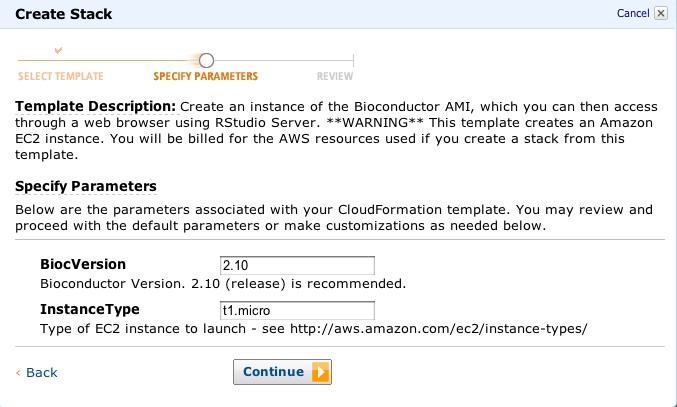Image resolution: width=677 pixels, height=407 pixels.
Task: Click the checkmark above Select Template
Action: 59,49
